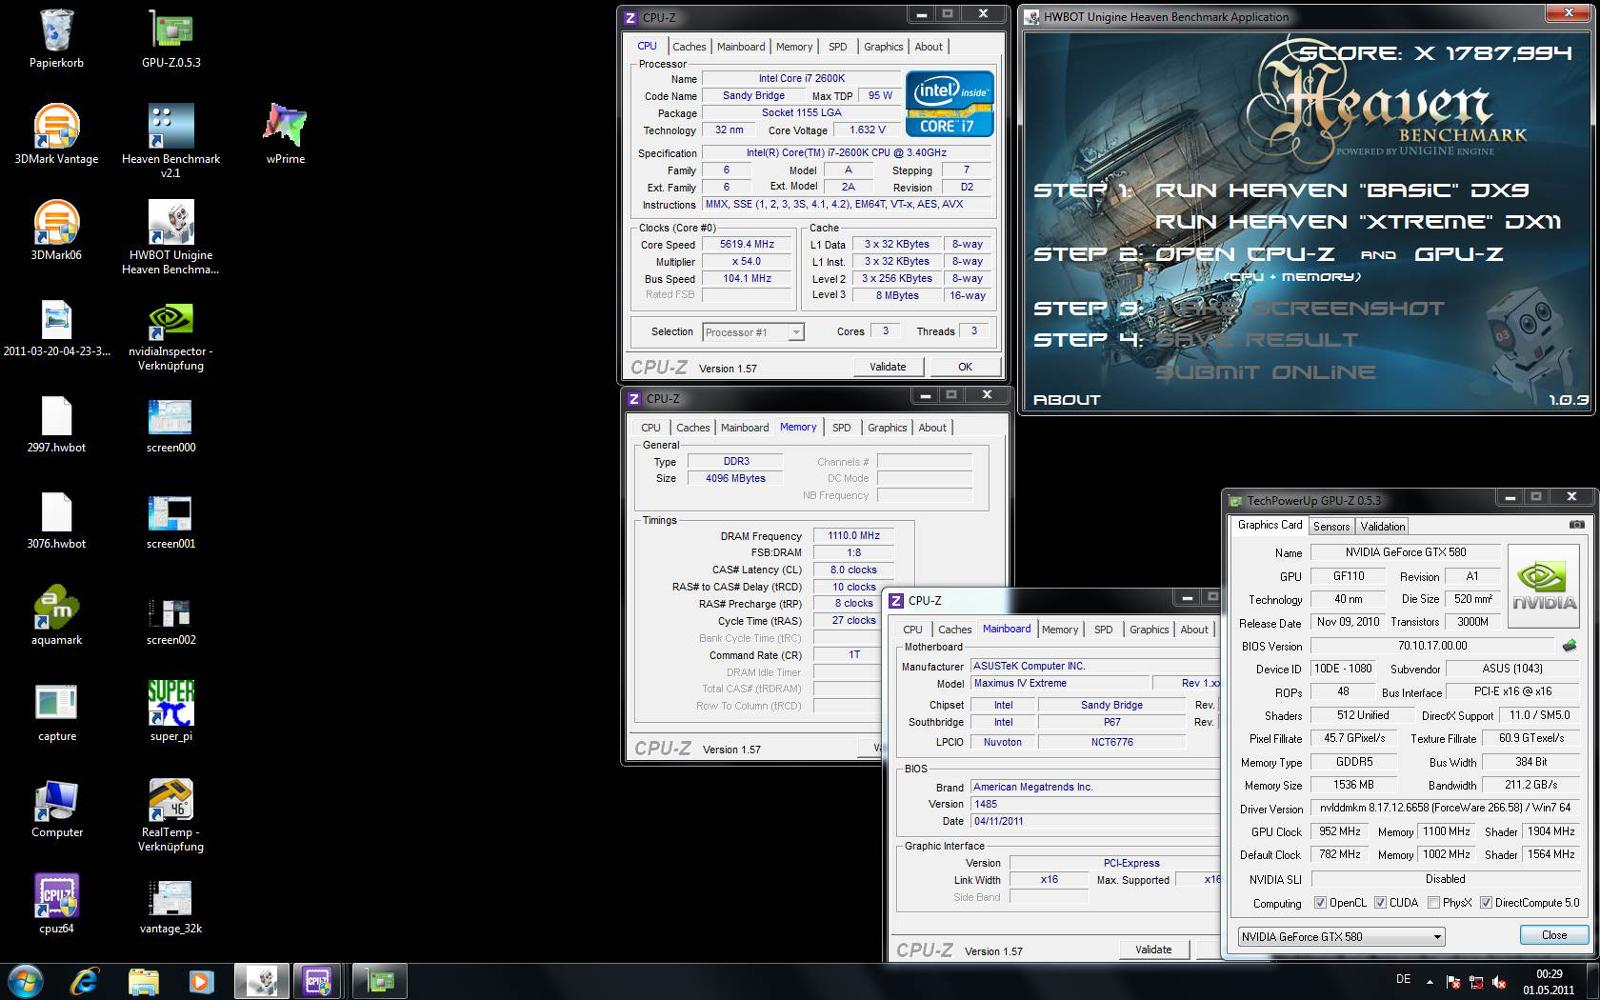Open the NVIDIA GeForce GTX 580 card dropdown

[x=1341, y=937]
